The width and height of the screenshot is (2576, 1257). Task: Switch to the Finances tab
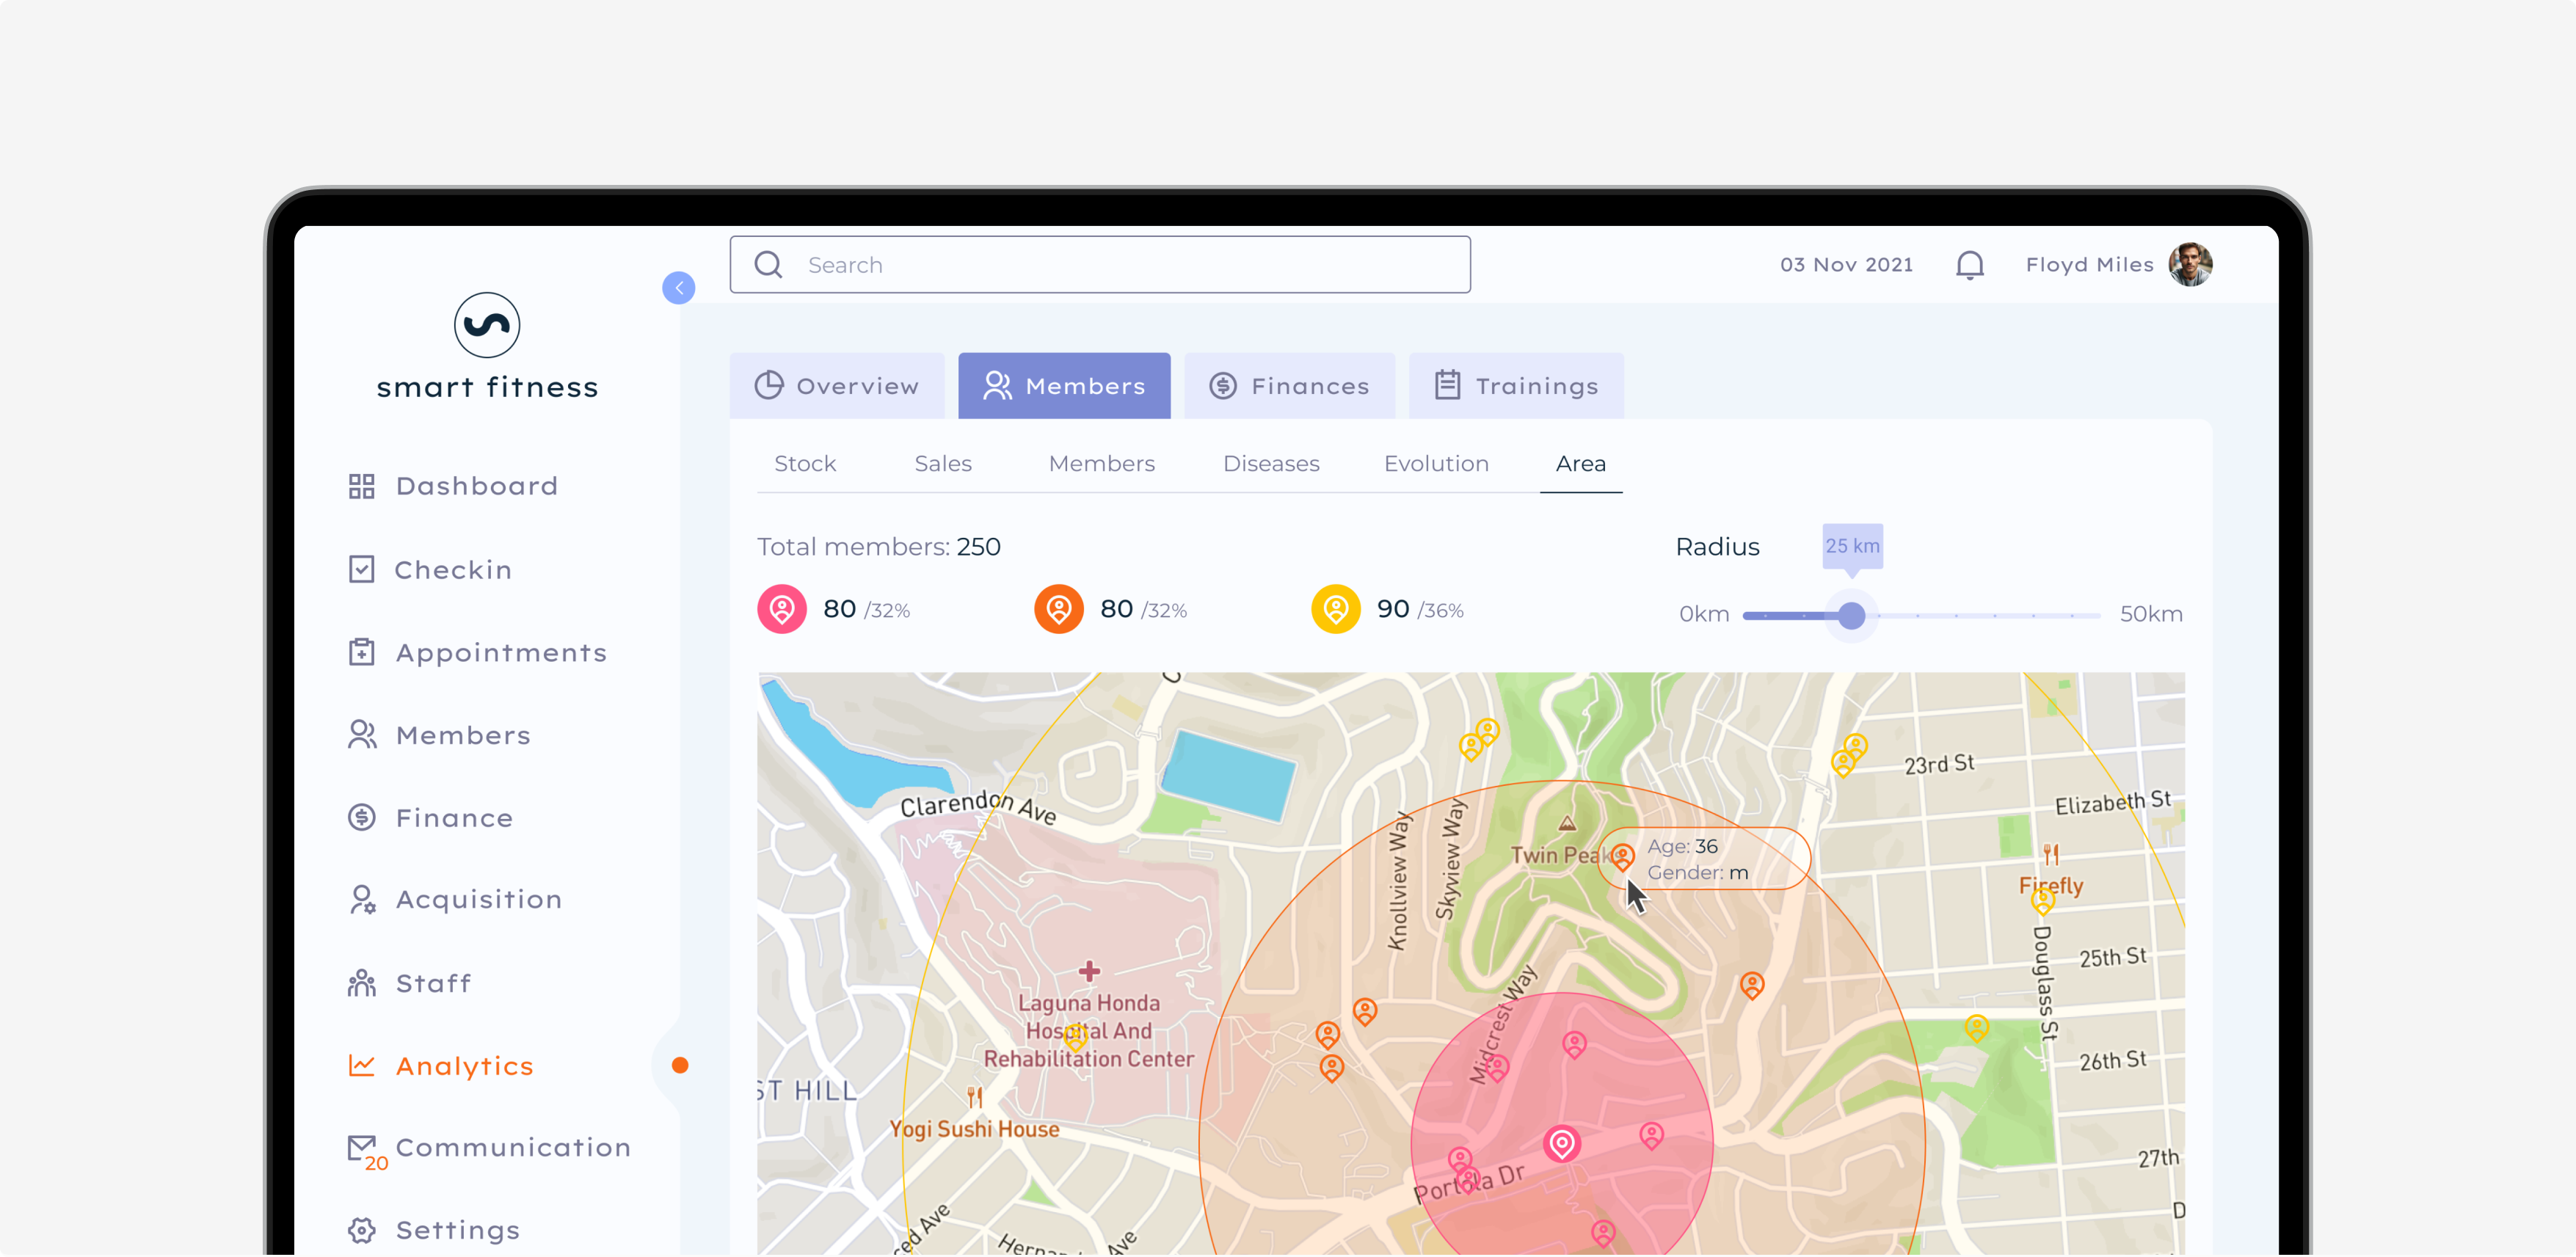pos(1289,386)
